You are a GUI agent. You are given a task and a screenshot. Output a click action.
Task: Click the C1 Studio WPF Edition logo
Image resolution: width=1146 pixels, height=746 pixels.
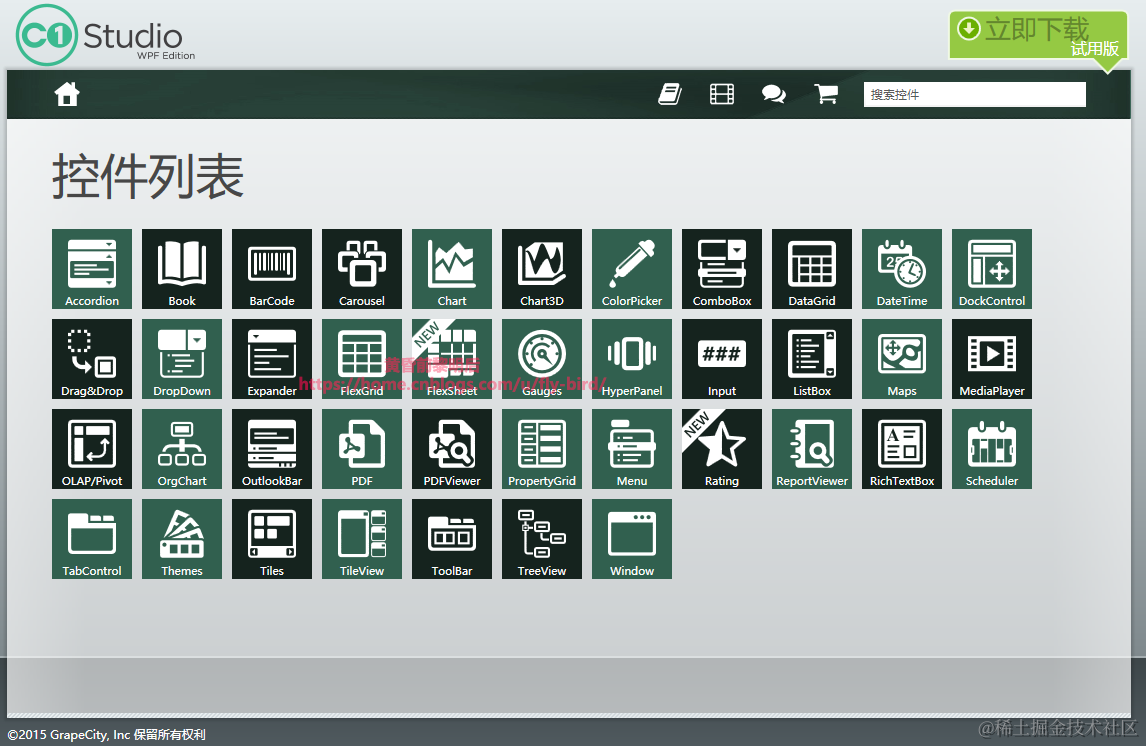(107, 35)
